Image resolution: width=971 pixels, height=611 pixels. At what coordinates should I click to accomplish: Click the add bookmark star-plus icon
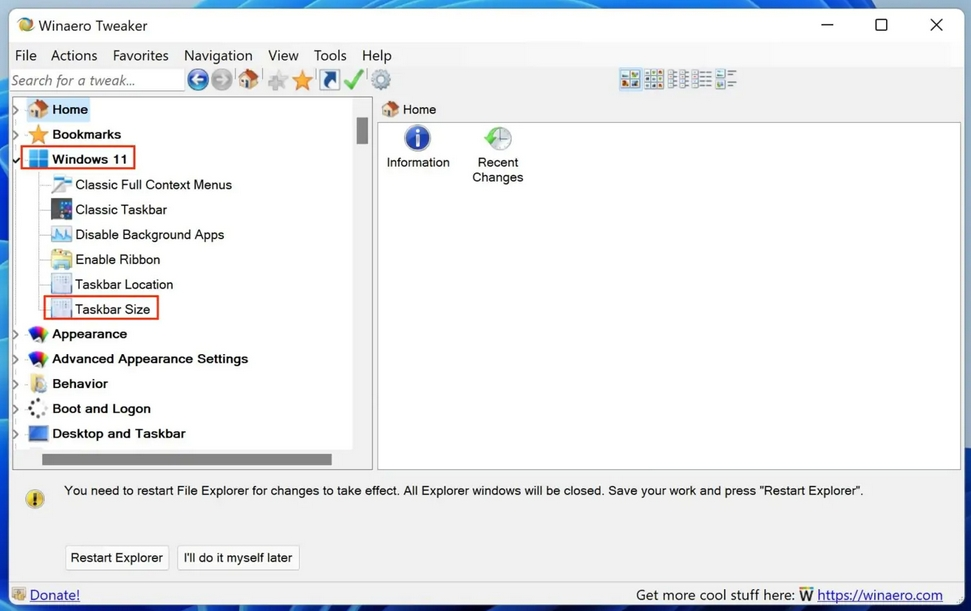click(277, 80)
